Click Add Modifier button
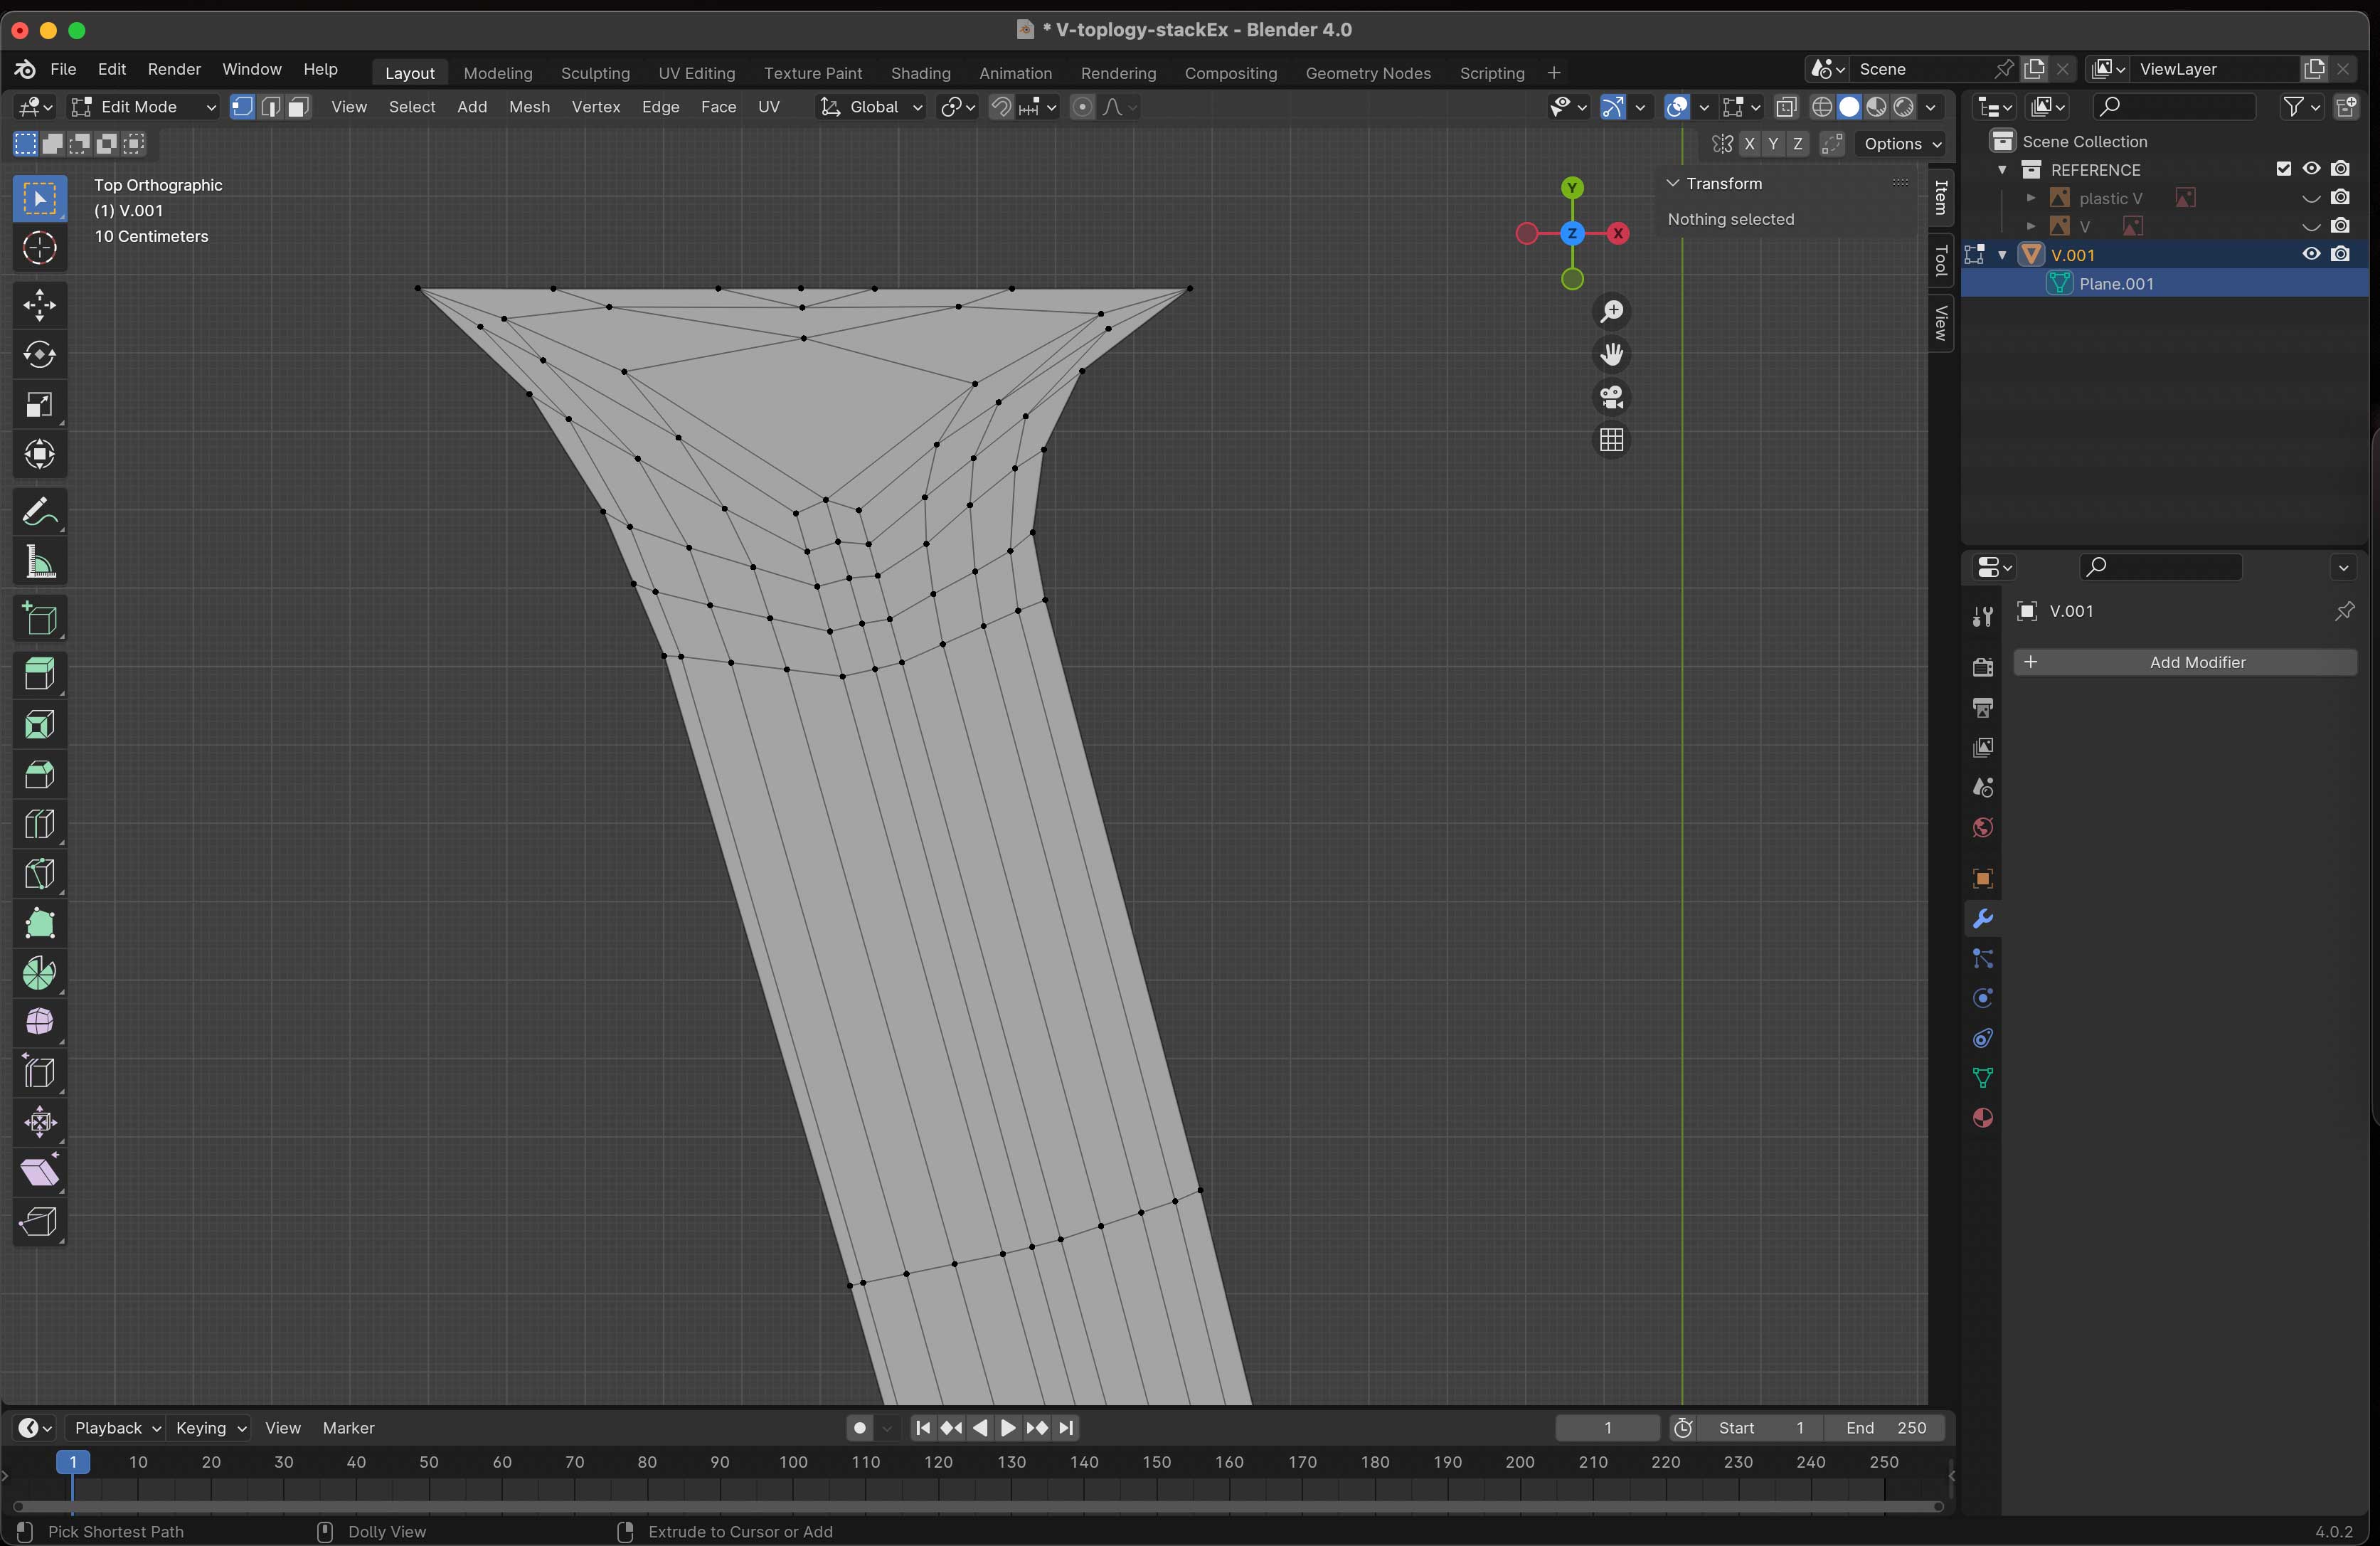This screenshot has width=2380, height=1546. [x=2196, y=660]
